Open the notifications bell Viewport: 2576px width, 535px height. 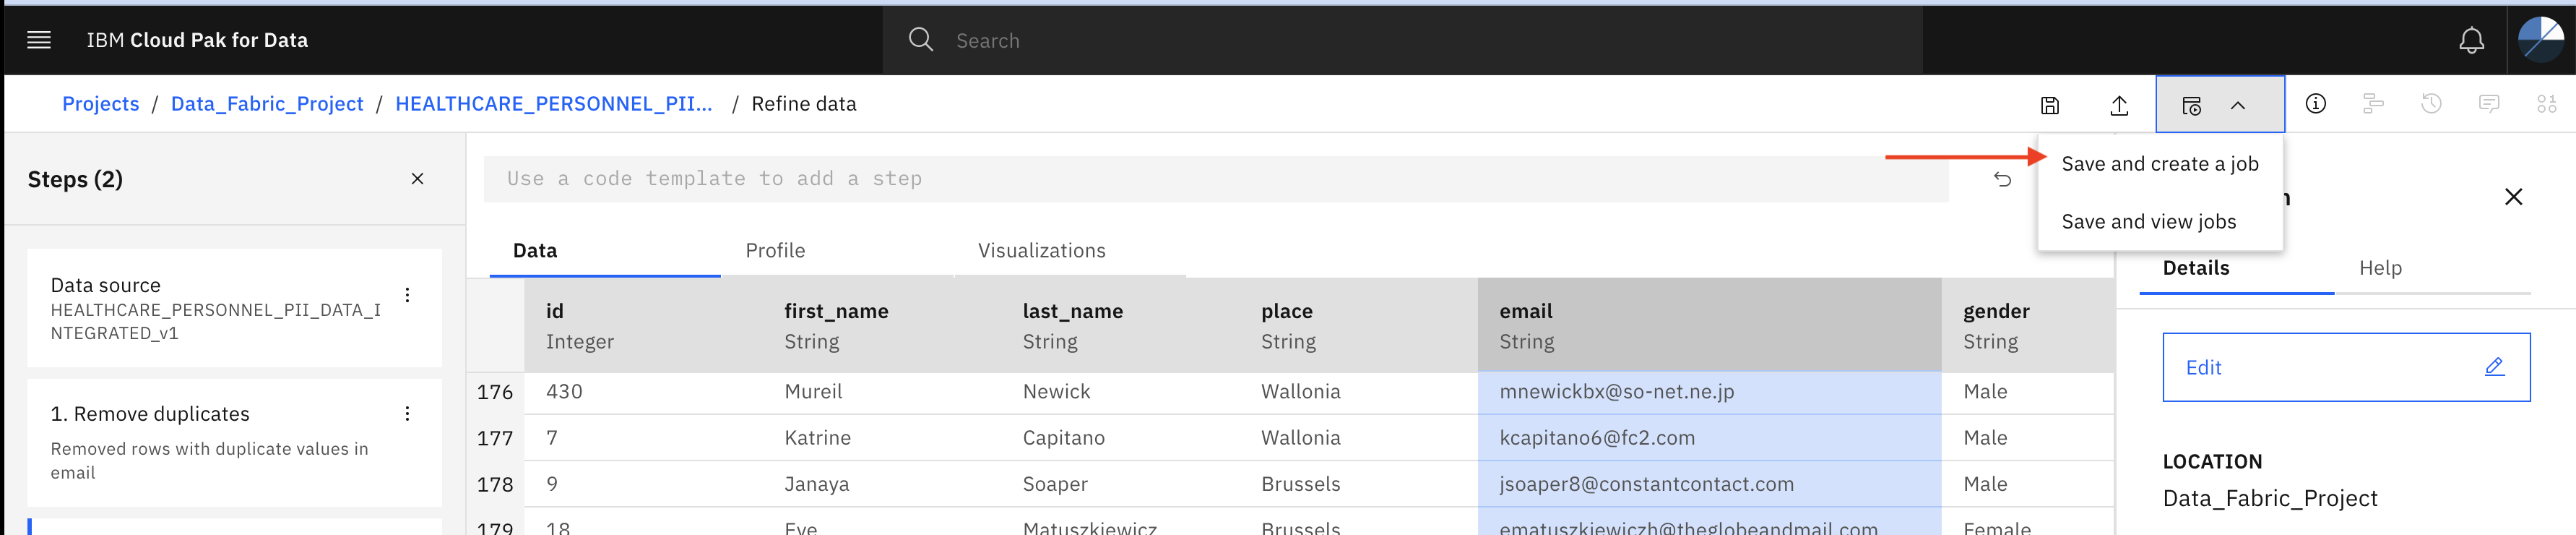point(2471,41)
